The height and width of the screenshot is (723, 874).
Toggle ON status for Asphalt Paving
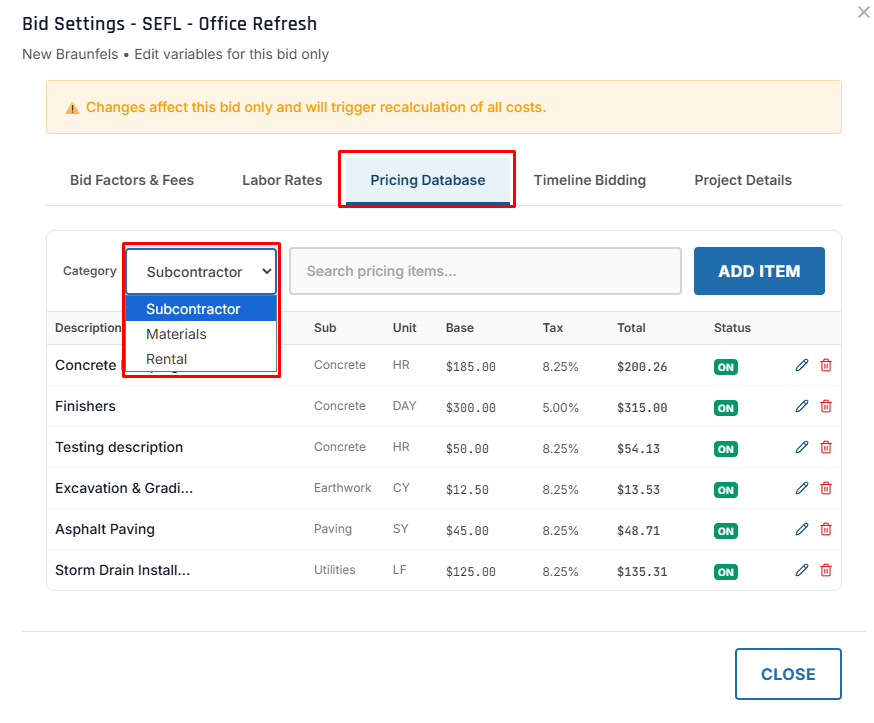click(726, 531)
